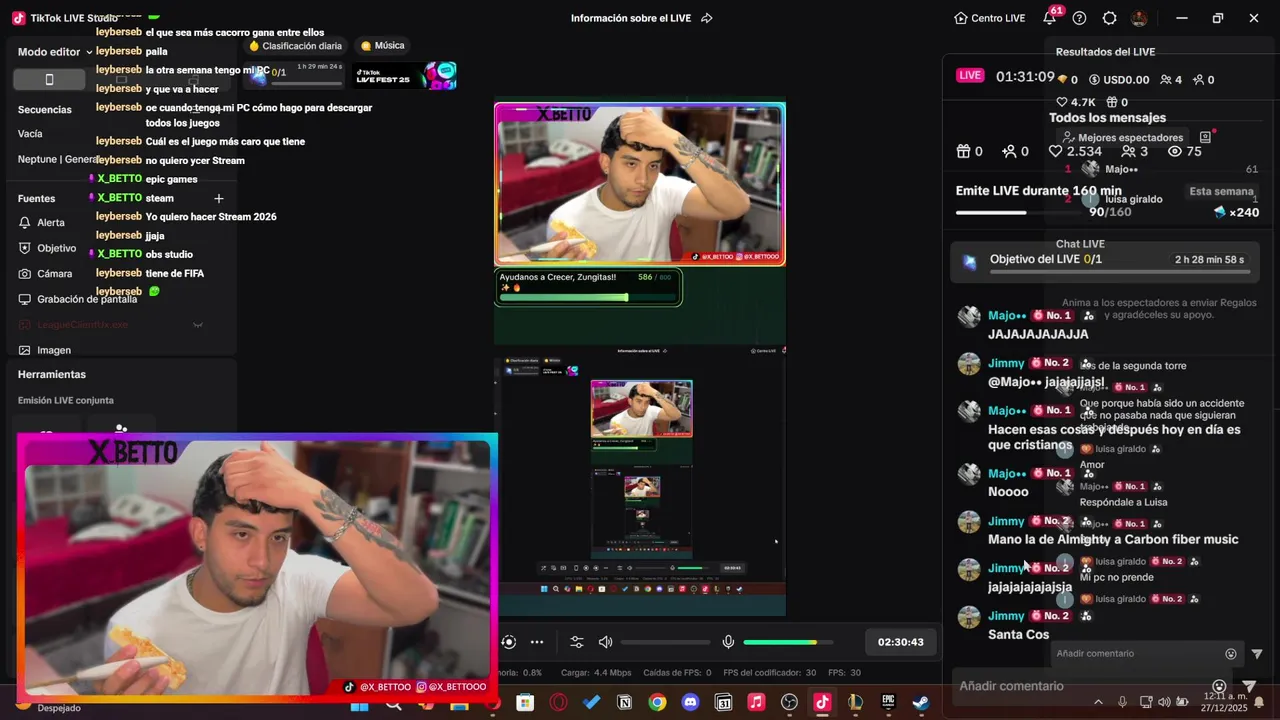Open the notebook icon beside Mejores espectadores
Viewport: 1280px width, 720px height.
pyautogui.click(x=1205, y=138)
